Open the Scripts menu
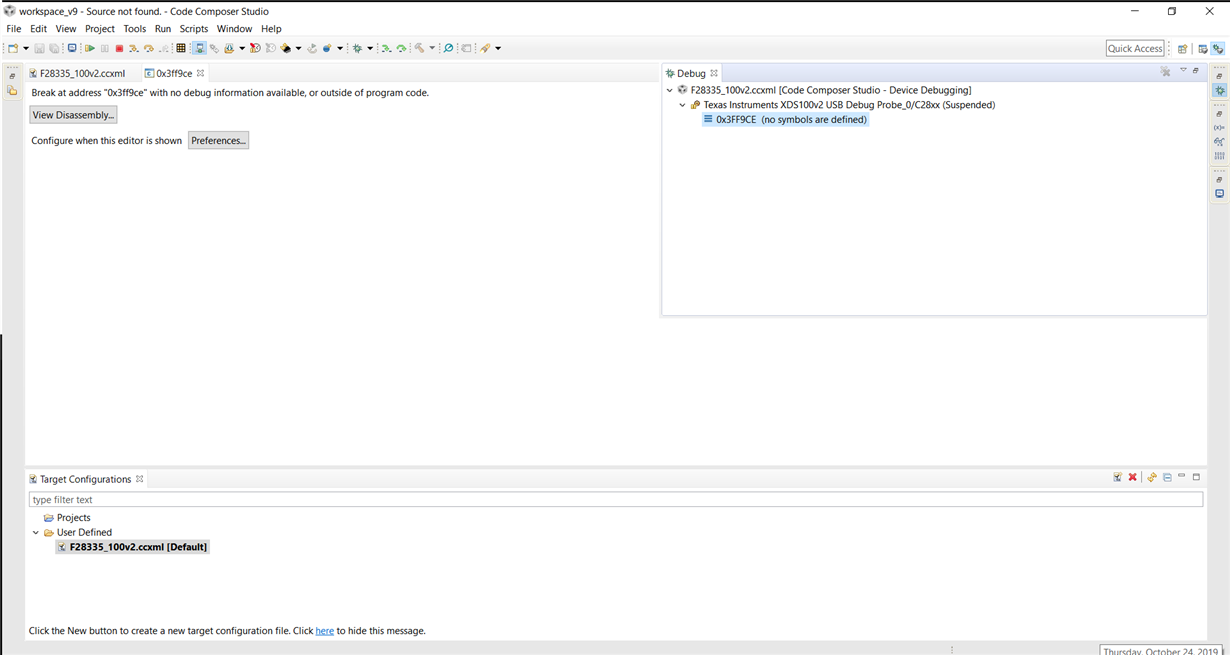The width and height of the screenshot is (1230, 655). pos(194,29)
